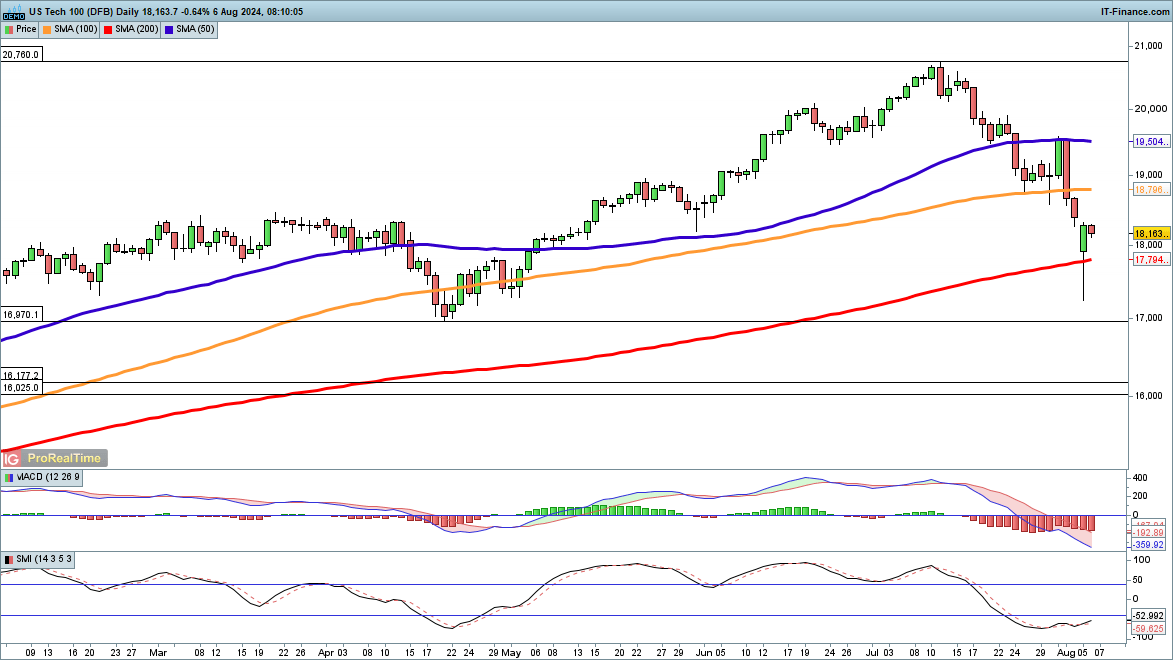Open the IT-Finance.com link

pyautogui.click(x=1132, y=11)
